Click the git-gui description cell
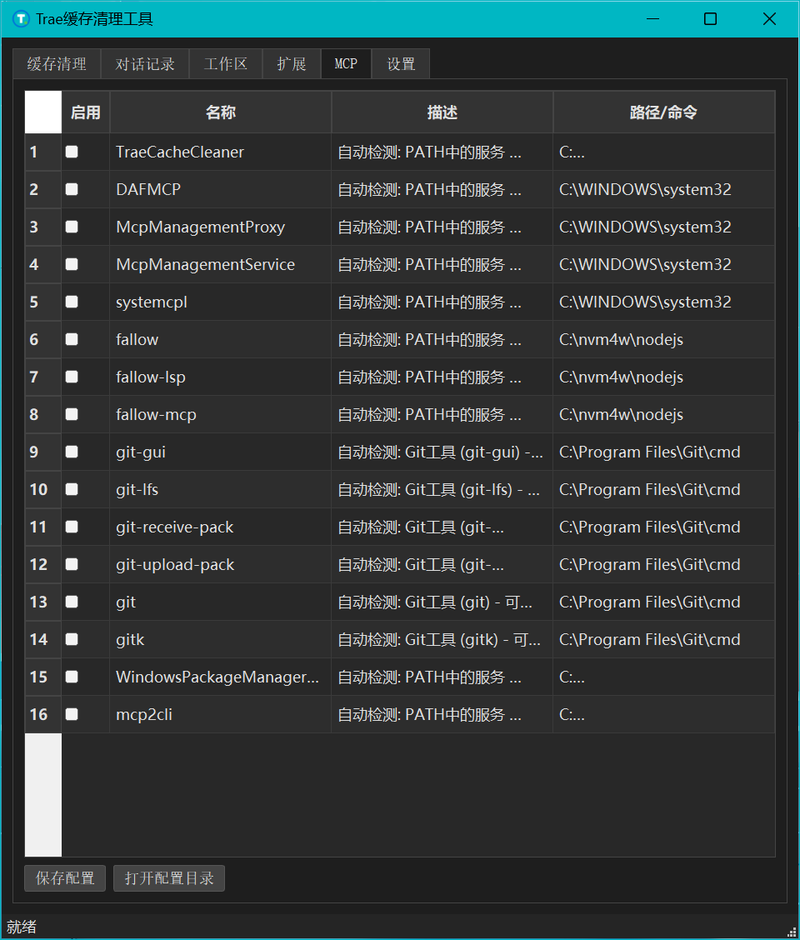 coord(442,451)
